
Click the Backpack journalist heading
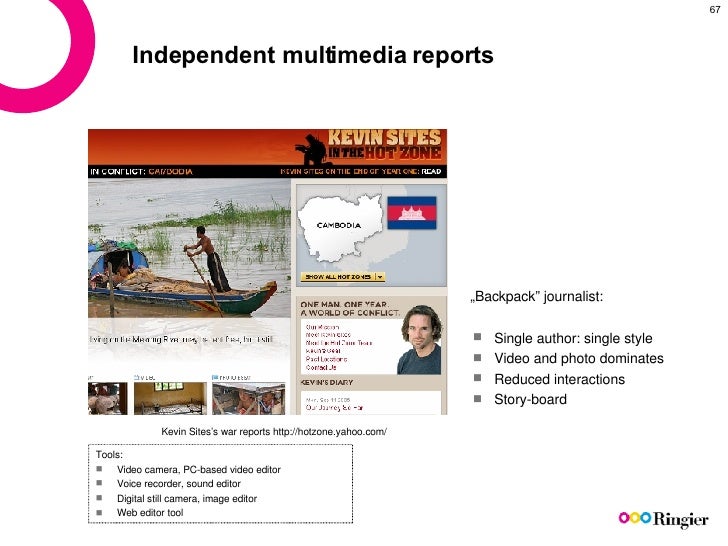pyautogui.click(x=537, y=296)
